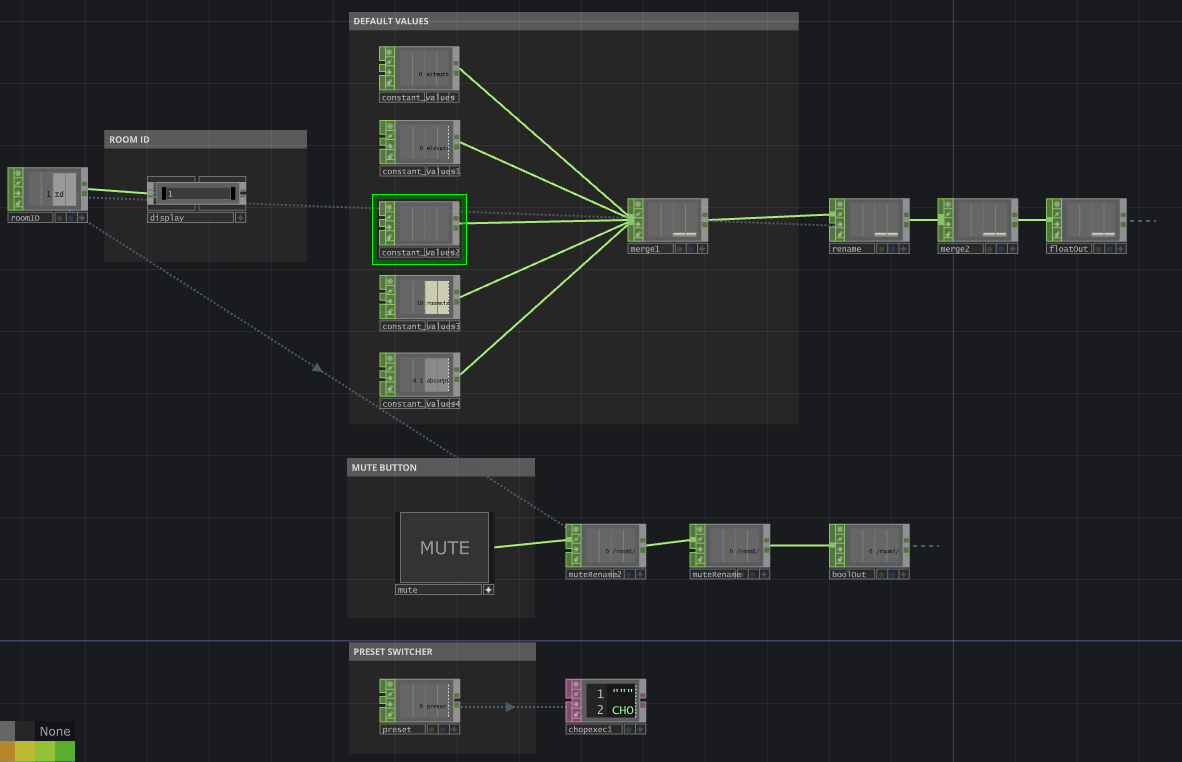Click the chopexec1 node name label
Viewport: 1182px width, 762px height.
(x=594, y=729)
